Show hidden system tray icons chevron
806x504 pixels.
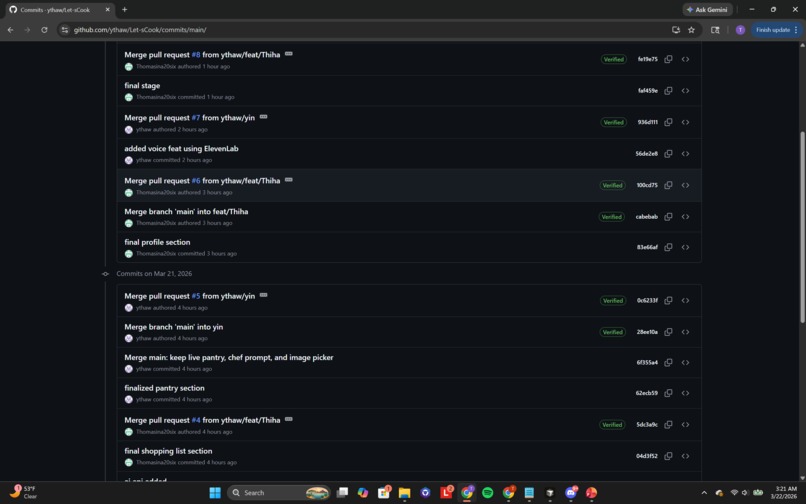coord(704,493)
